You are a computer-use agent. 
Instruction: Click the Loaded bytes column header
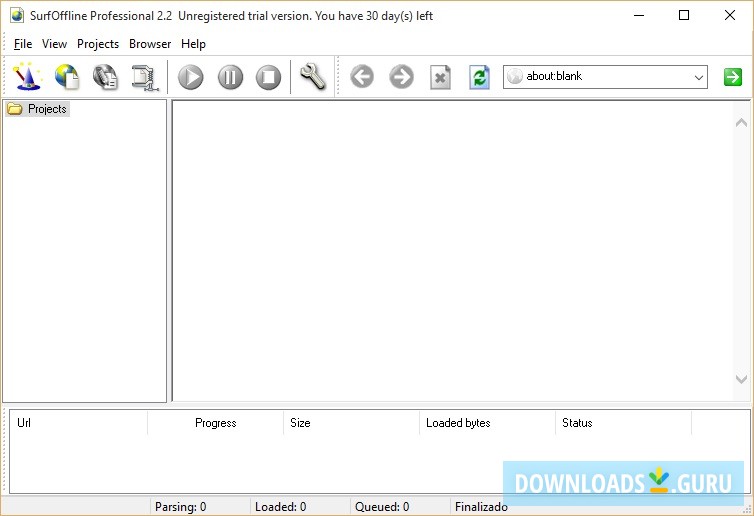click(x=488, y=423)
